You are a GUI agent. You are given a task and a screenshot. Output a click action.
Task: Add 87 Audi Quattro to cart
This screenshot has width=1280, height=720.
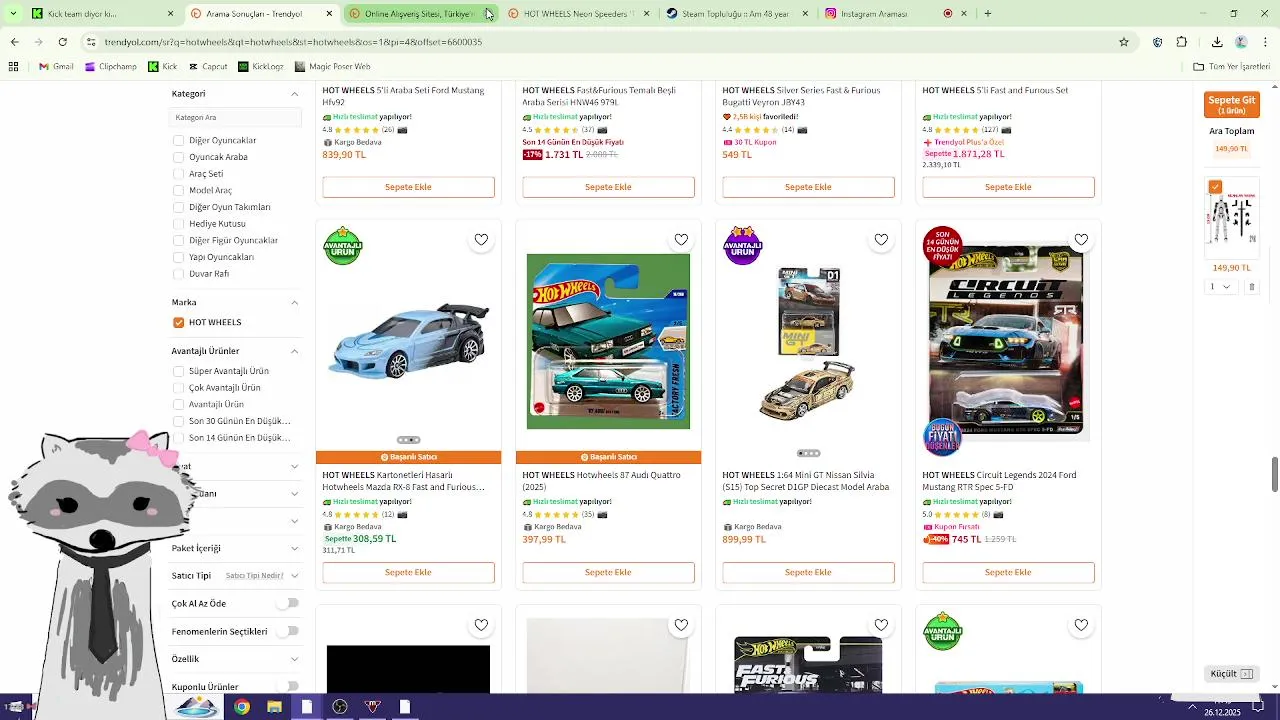point(608,573)
